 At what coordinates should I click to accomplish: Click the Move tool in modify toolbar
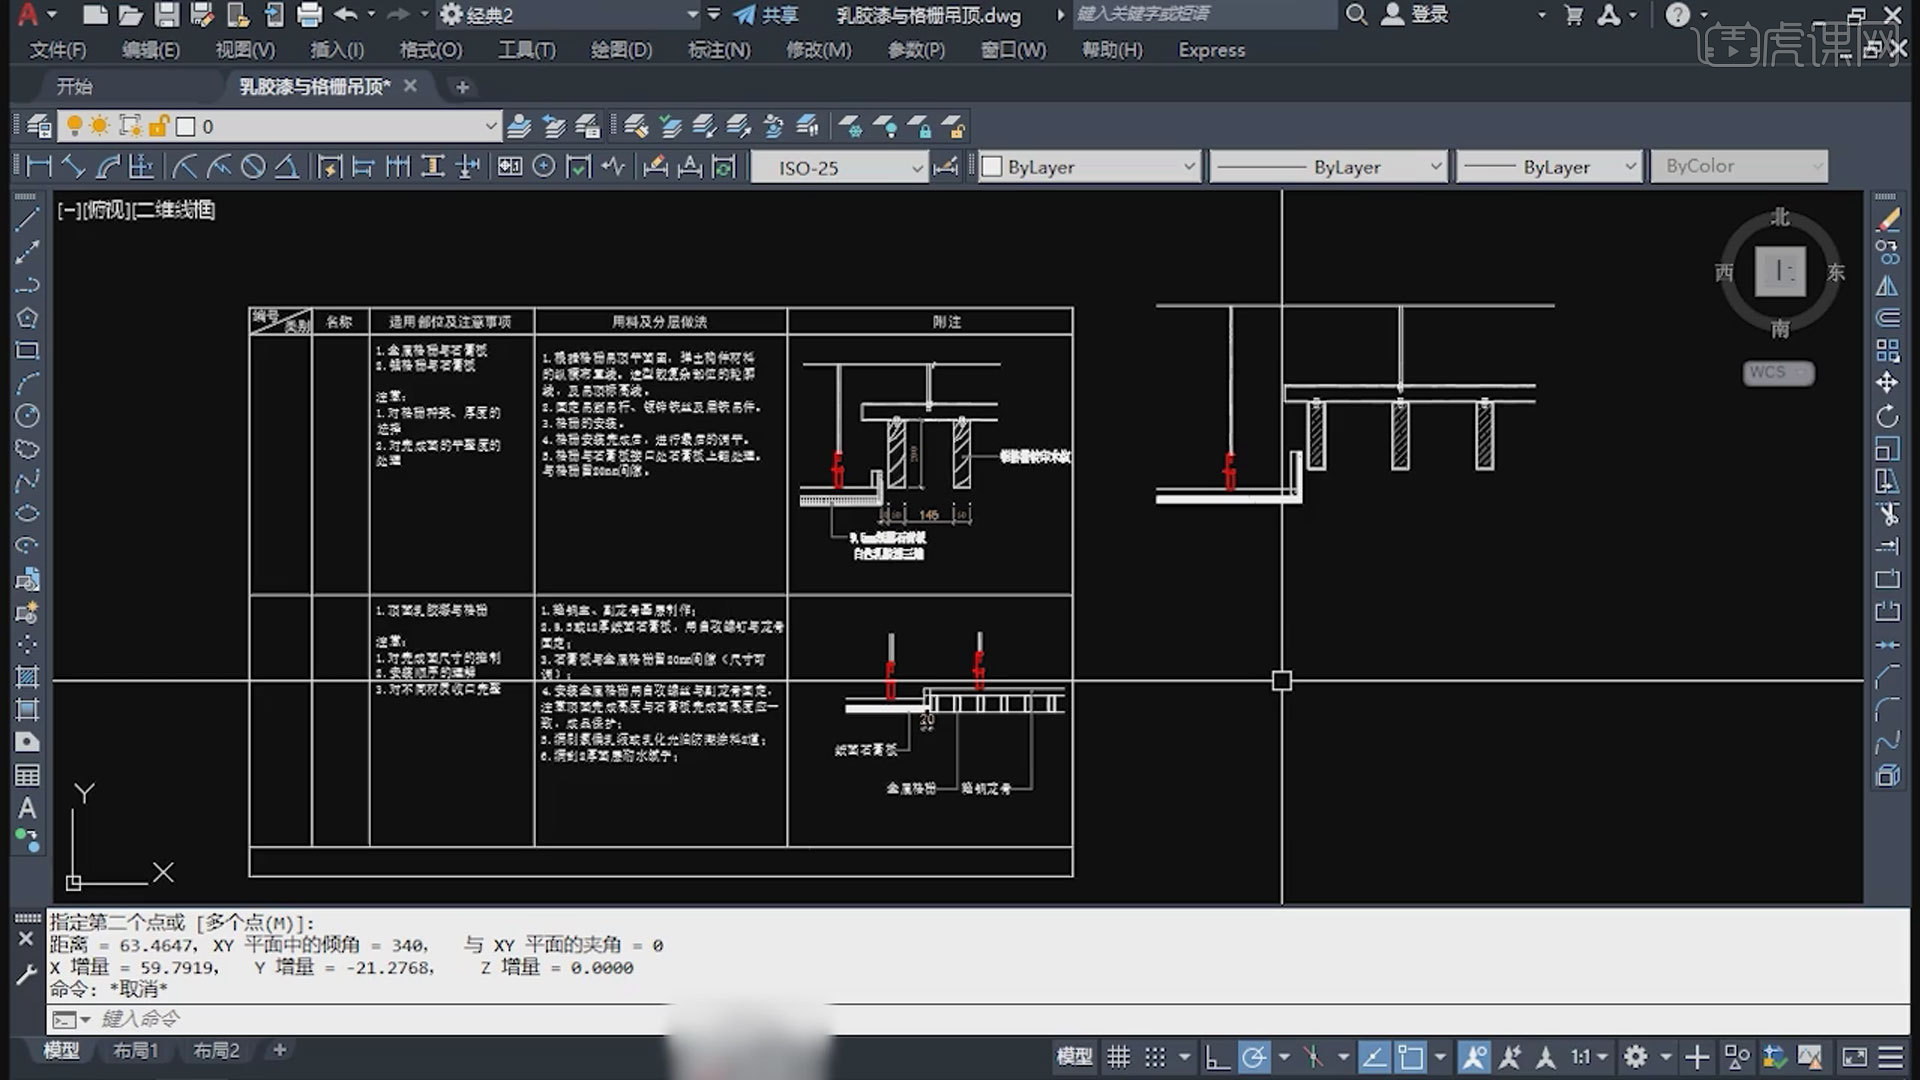1887,383
